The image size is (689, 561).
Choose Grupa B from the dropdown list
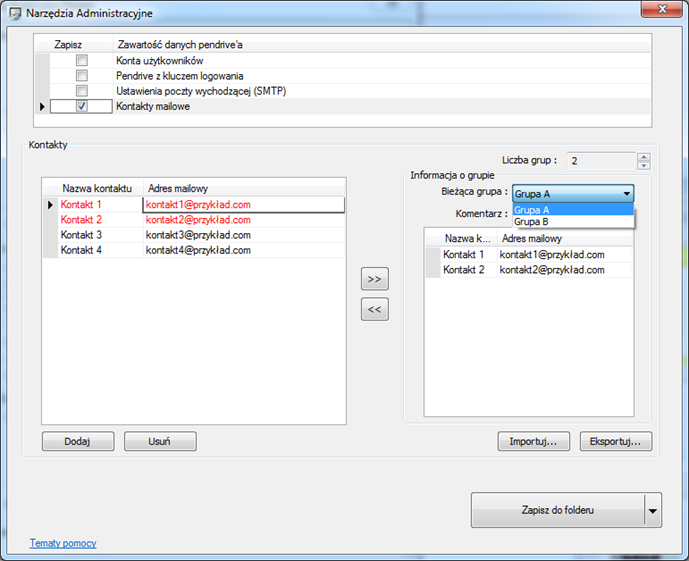point(573,222)
